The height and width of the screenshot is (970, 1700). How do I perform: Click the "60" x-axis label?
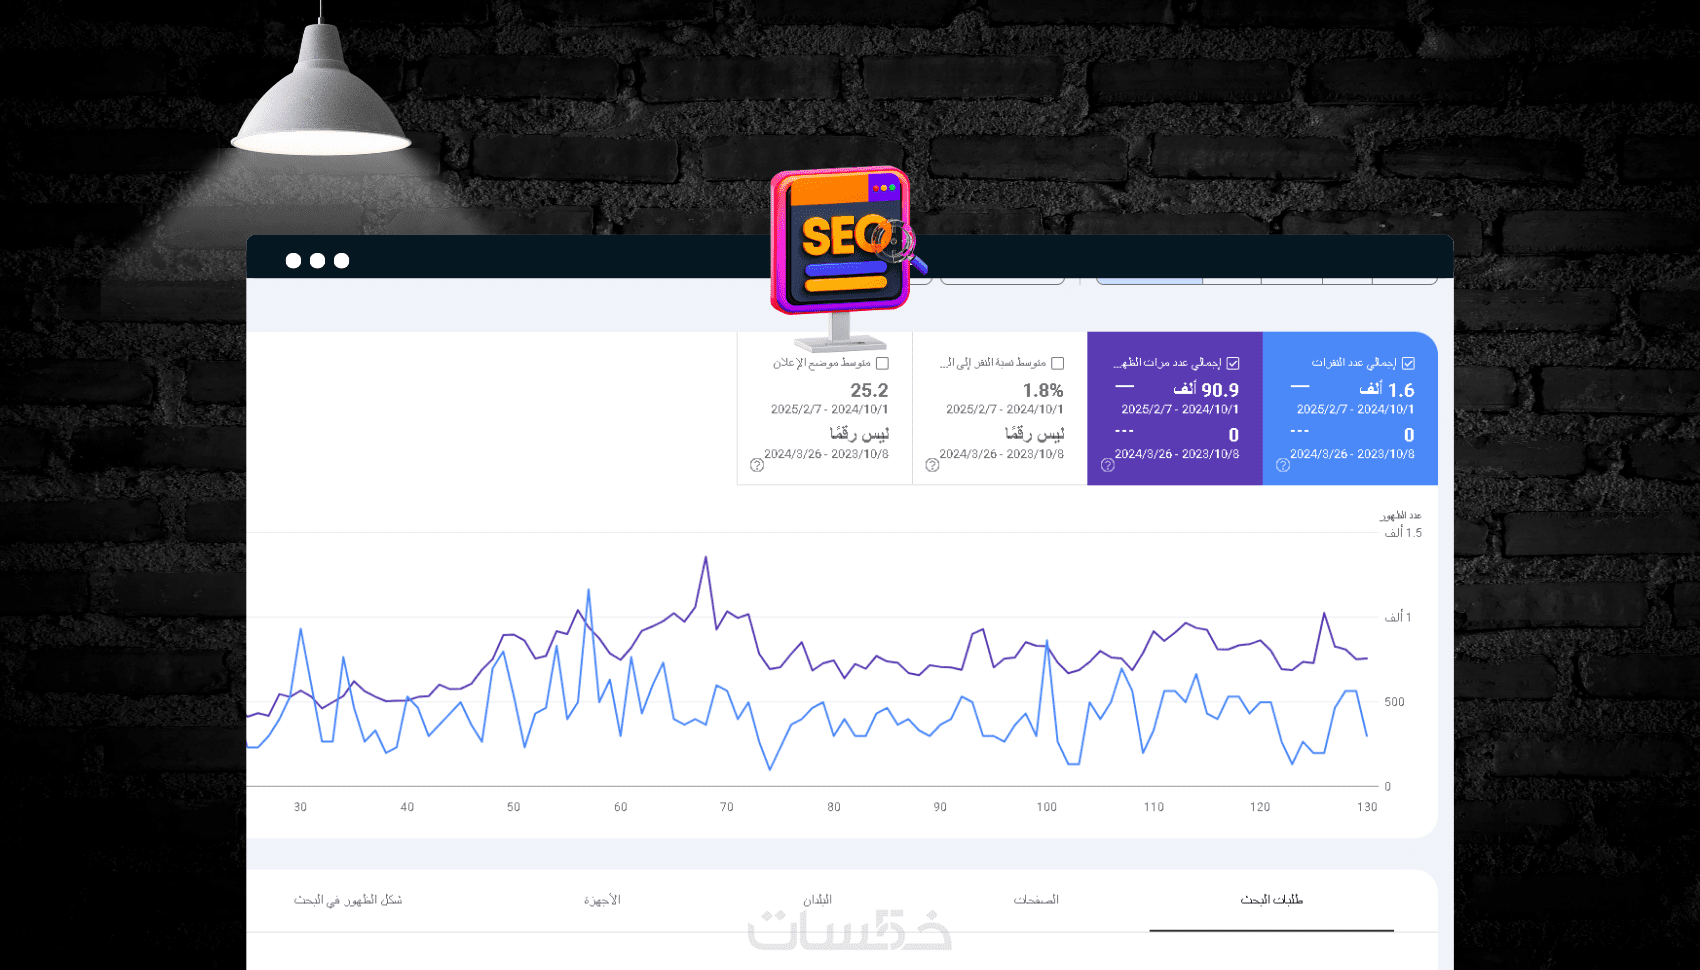coord(620,807)
